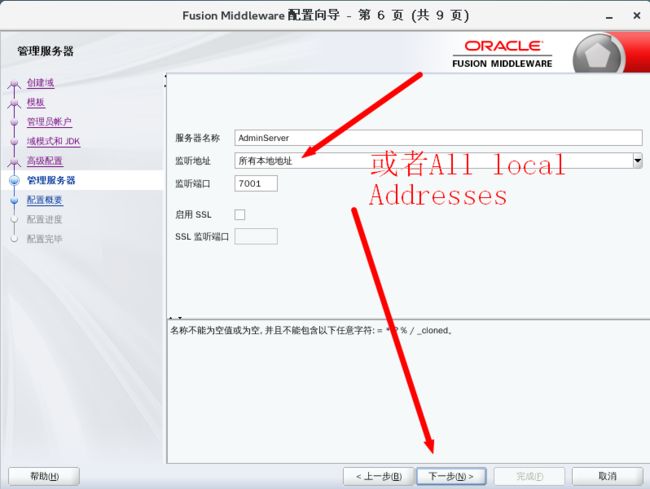Click the 域模式和 JDK step node icon
The height and width of the screenshot is (489, 650).
15,142
